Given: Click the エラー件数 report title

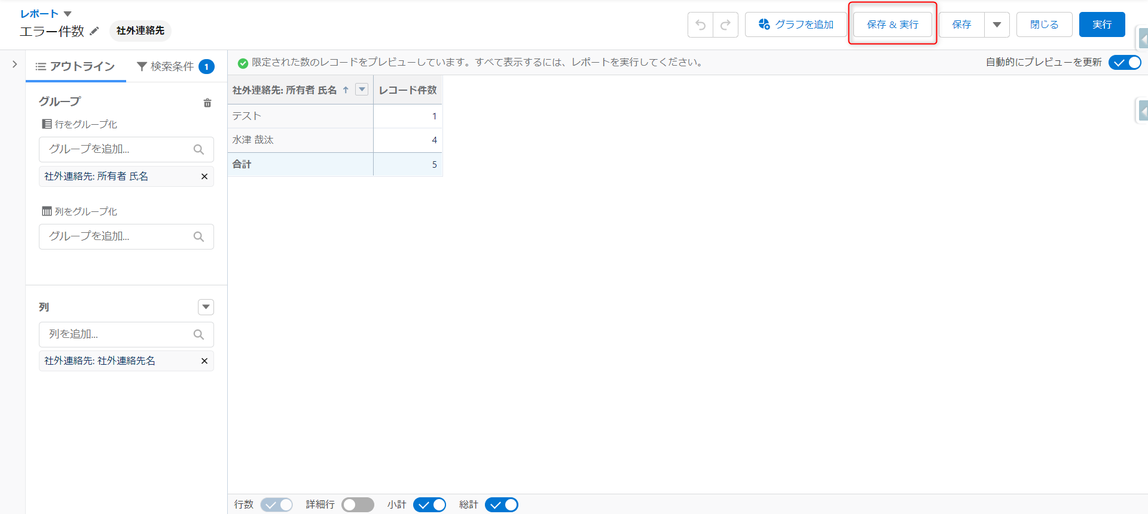Looking at the screenshot, I should pyautogui.click(x=53, y=31).
